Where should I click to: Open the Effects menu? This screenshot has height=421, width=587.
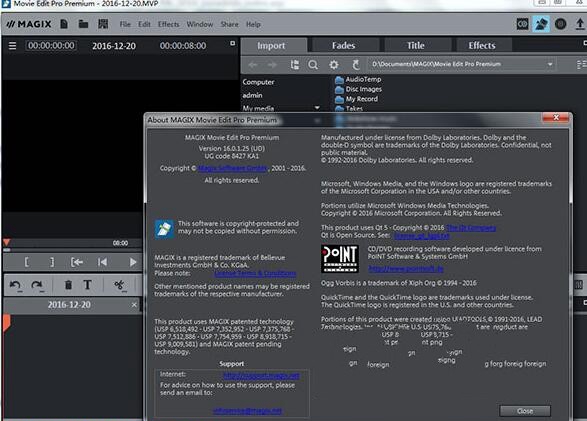coord(168,24)
